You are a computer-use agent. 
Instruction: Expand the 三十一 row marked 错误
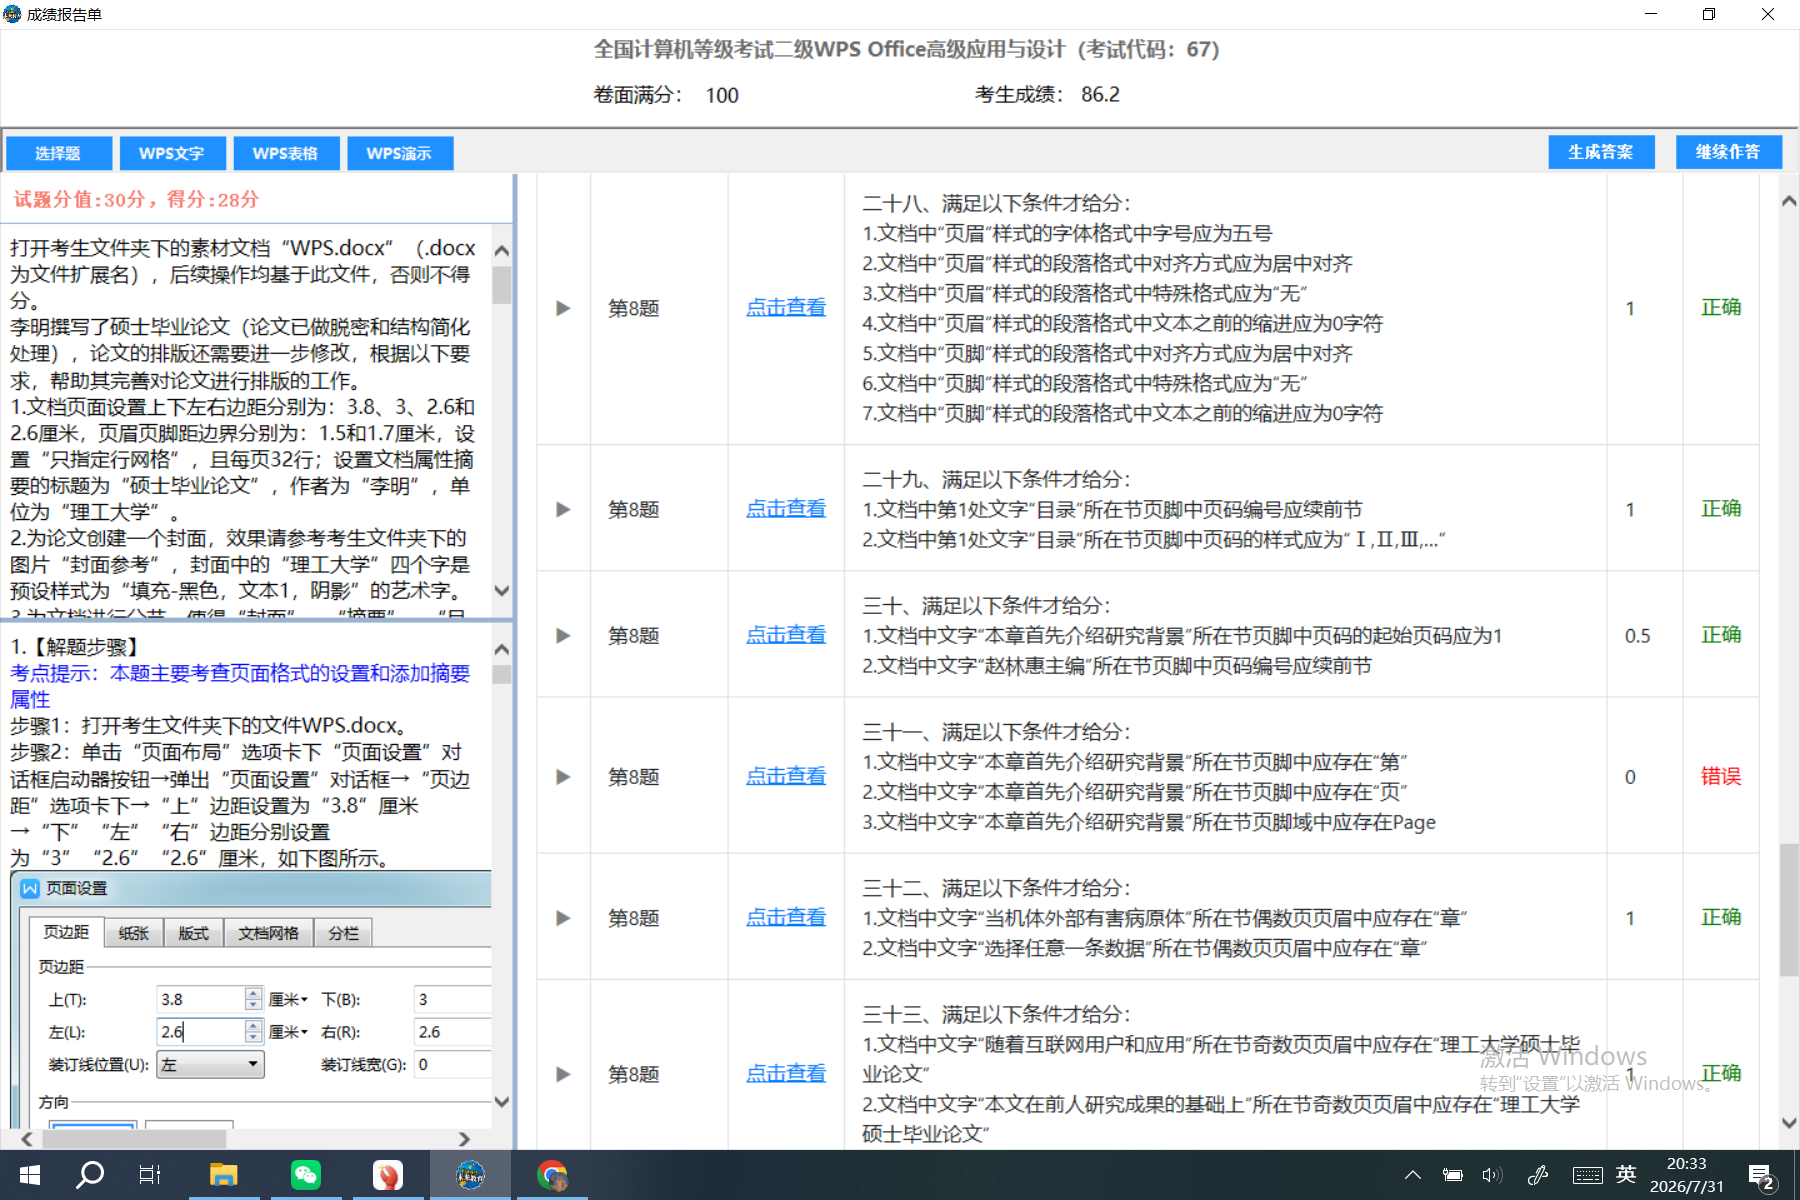tap(563, 776)
